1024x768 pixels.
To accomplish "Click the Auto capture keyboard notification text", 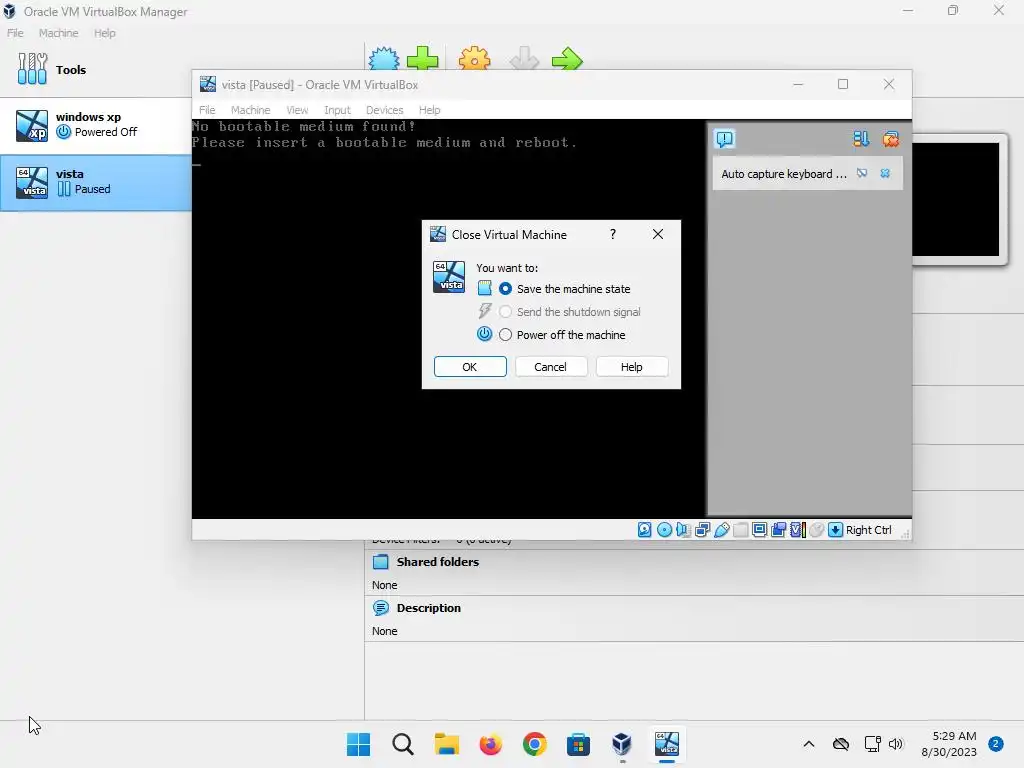I will point(784,174).
